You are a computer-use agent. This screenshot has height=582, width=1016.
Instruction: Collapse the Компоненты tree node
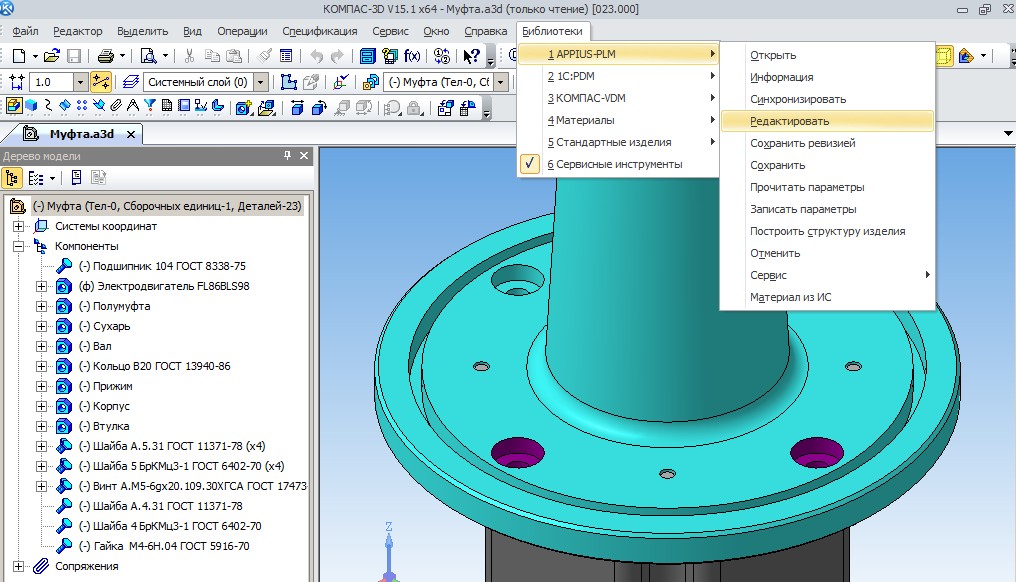(18, 246)
